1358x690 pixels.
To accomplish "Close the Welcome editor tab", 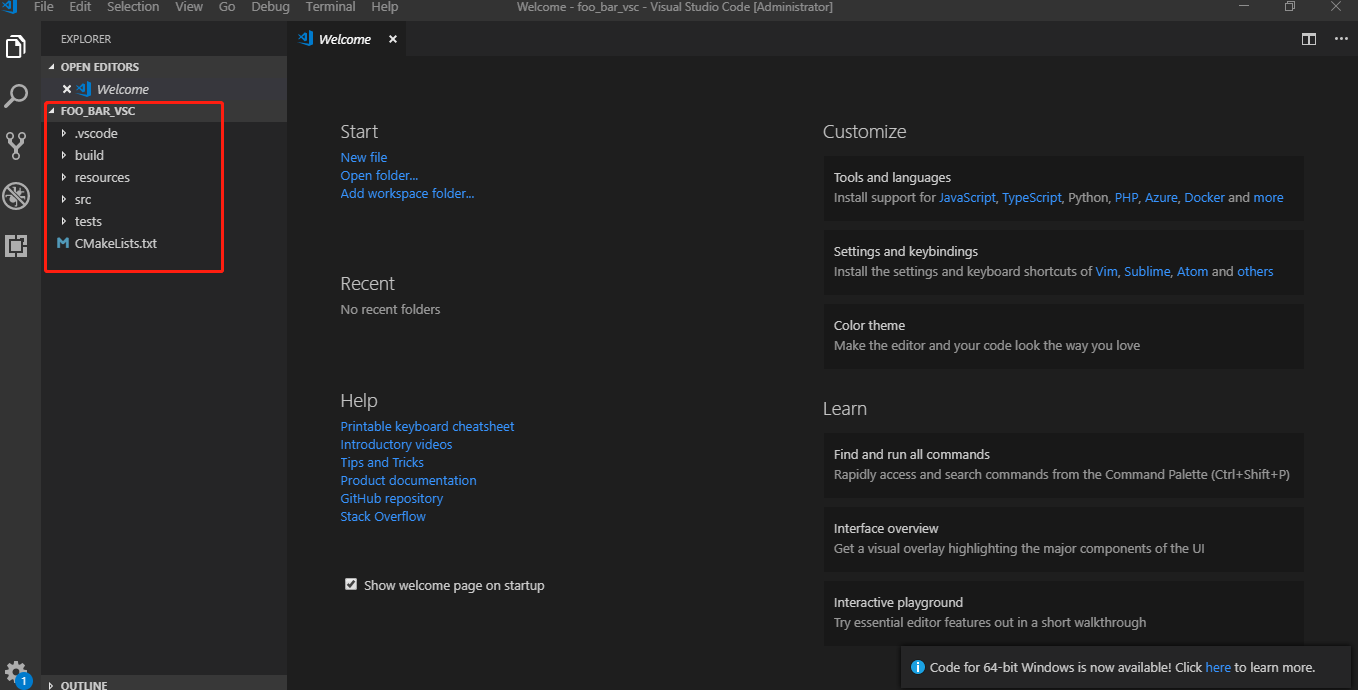I will 393,39.
